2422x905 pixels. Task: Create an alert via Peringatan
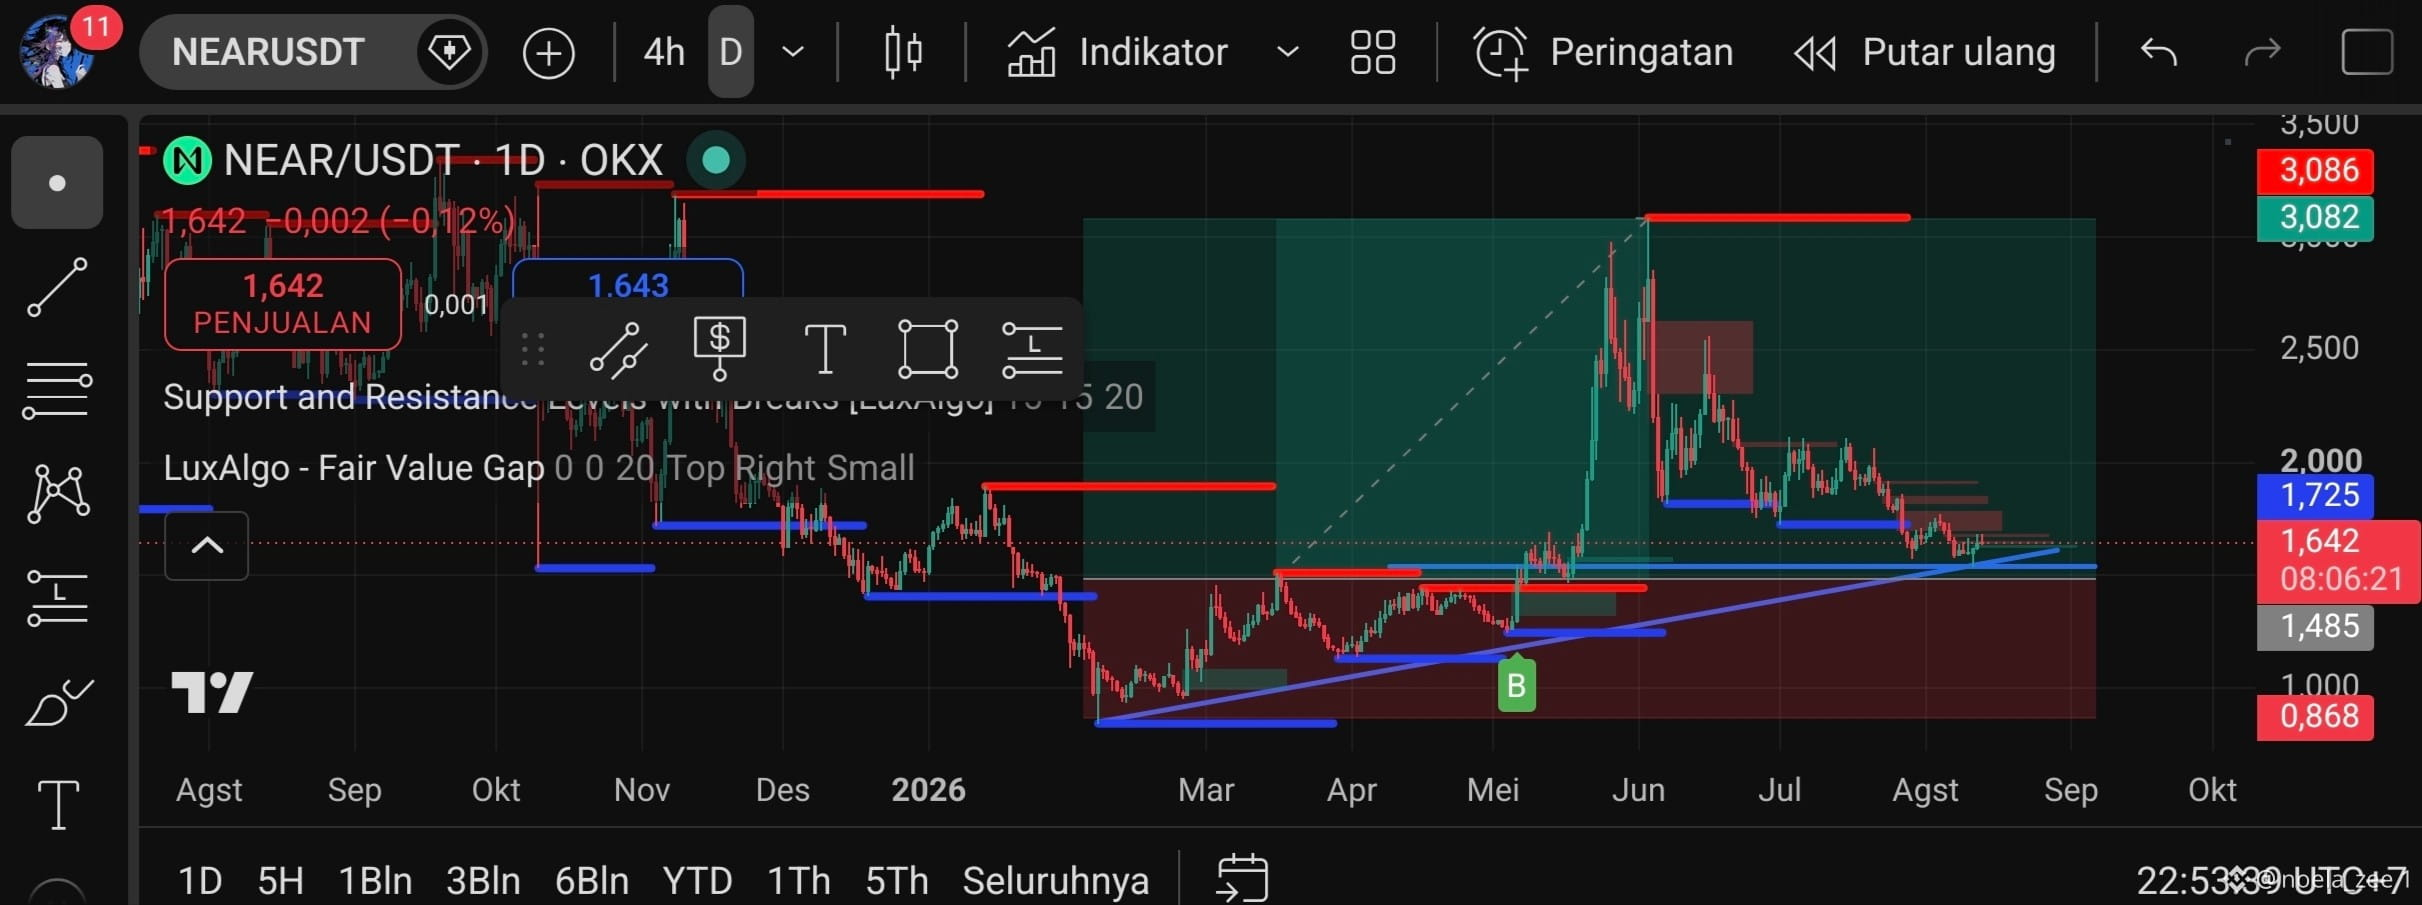1604,52
